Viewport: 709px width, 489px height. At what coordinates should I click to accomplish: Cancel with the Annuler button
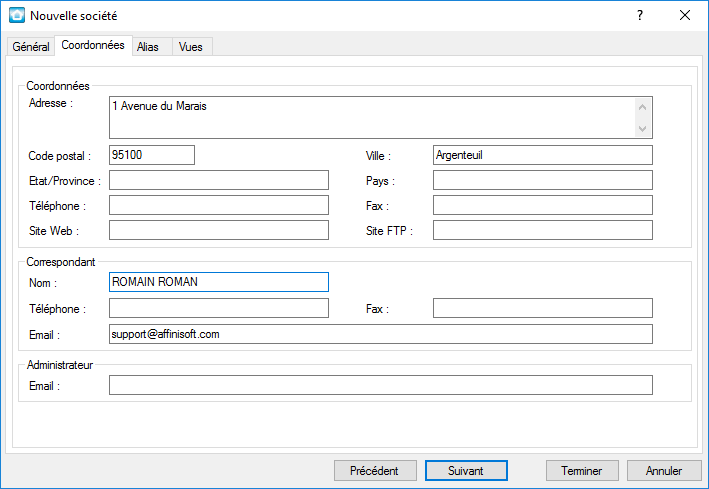tap(664, 471)
